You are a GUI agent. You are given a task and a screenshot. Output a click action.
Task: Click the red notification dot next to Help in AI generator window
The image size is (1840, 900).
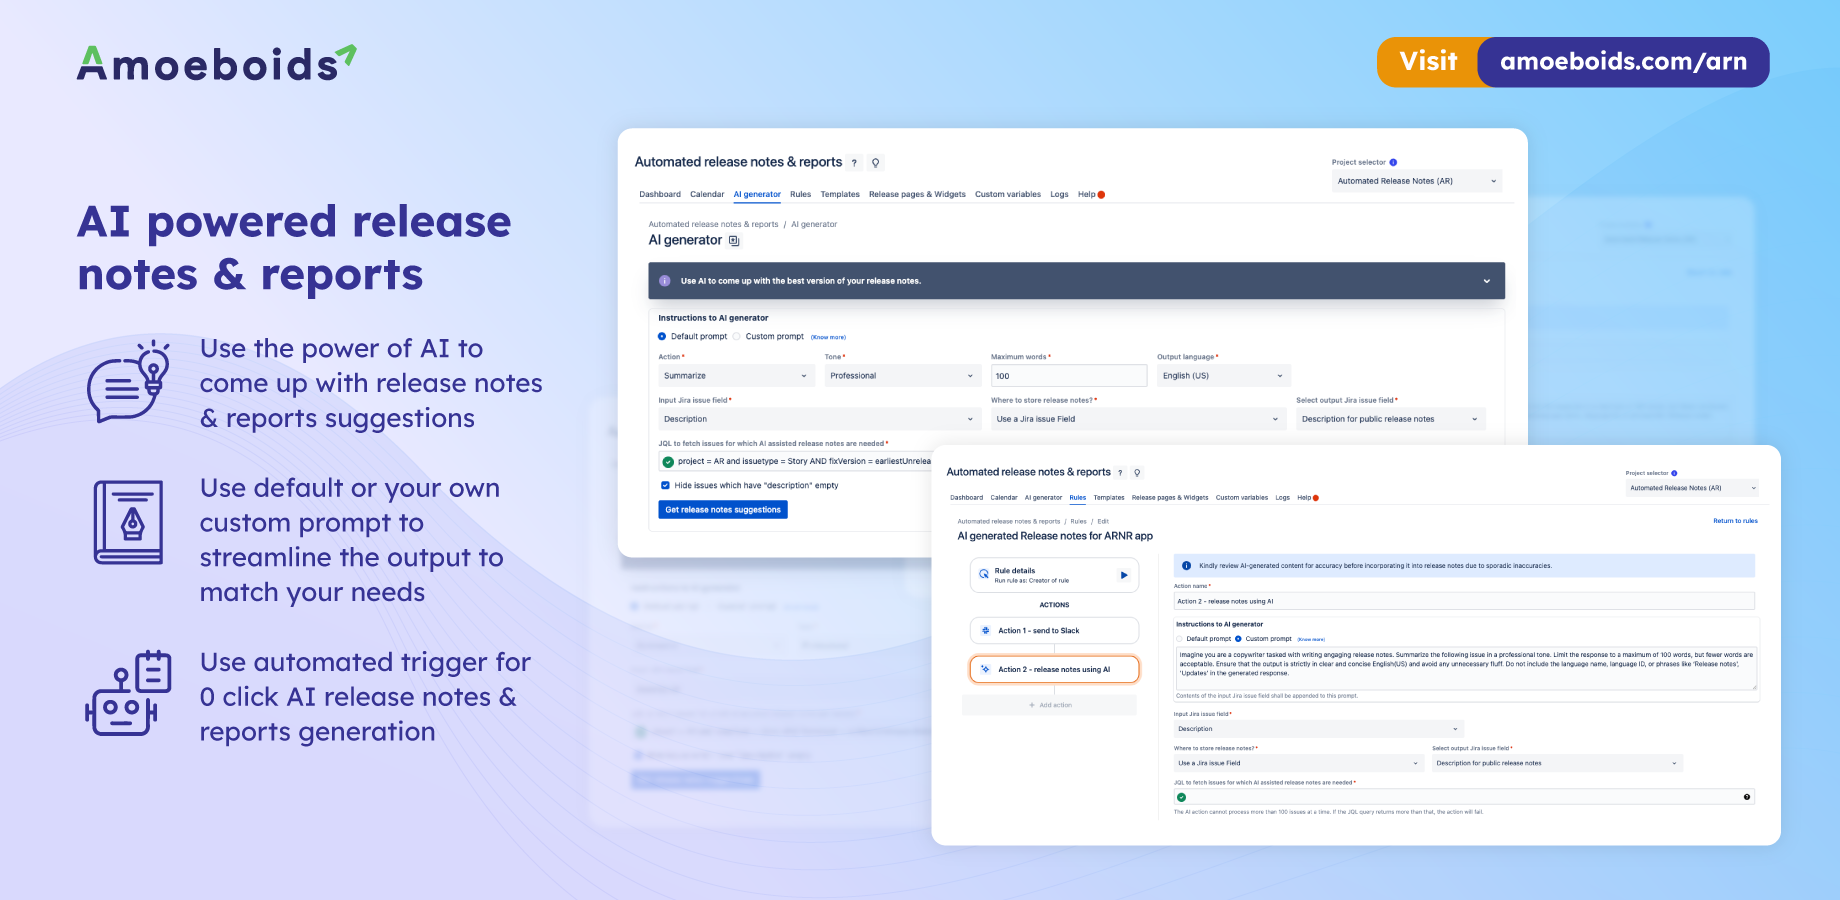click(1101, 195)
